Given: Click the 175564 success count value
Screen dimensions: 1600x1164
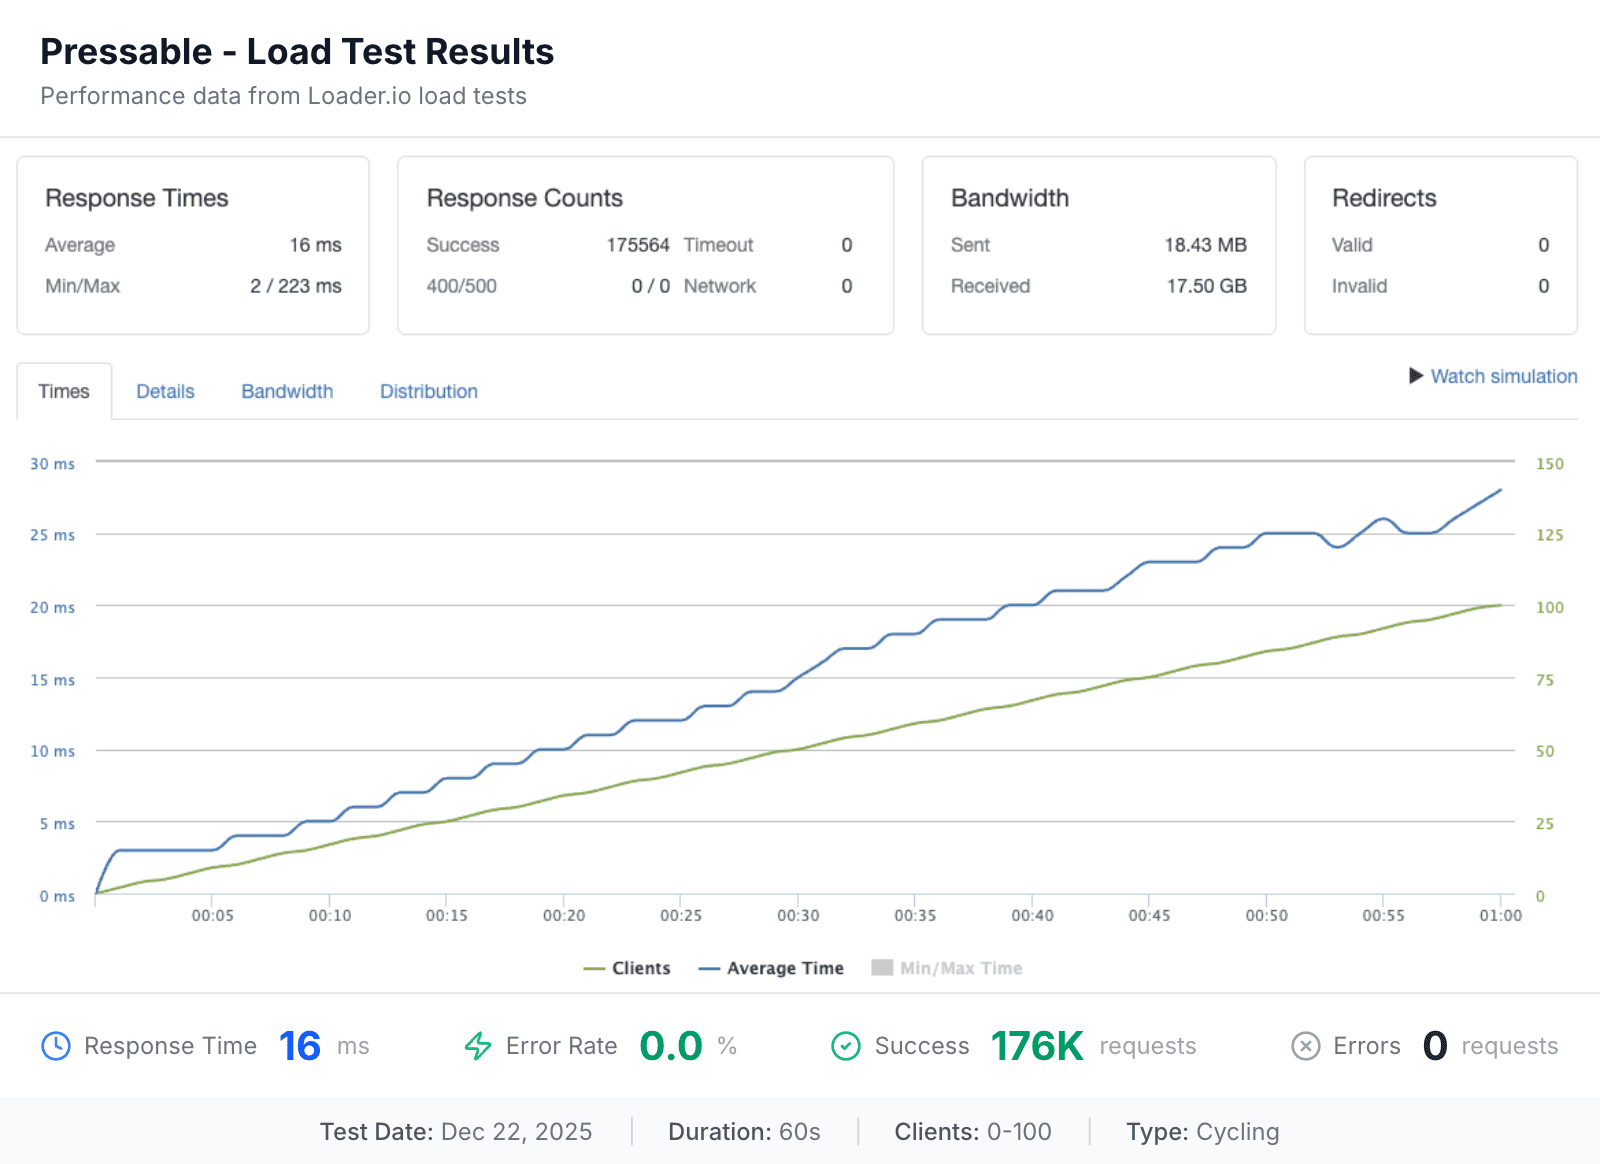Looking at the screenshot, I should pos(638,245).
